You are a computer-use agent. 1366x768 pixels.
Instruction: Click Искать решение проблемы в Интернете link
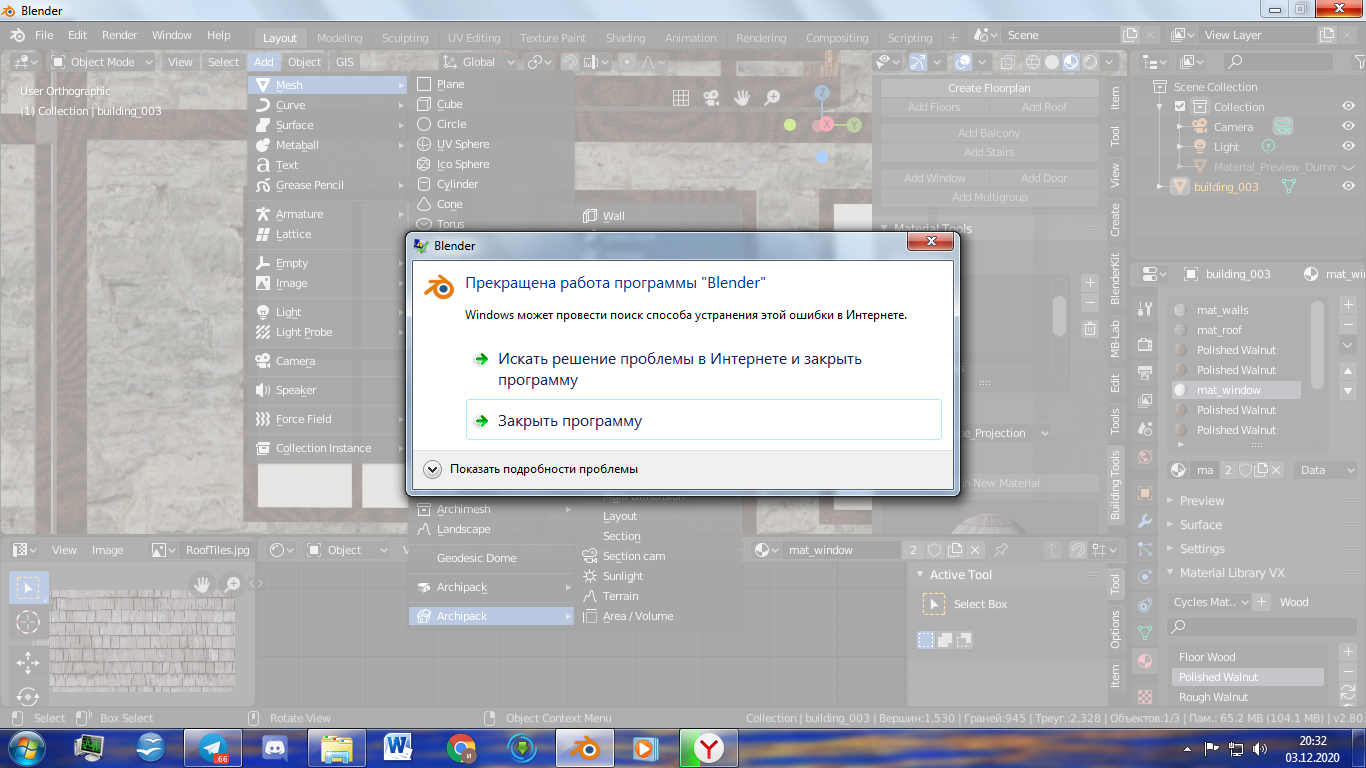(x=704, y=369)
